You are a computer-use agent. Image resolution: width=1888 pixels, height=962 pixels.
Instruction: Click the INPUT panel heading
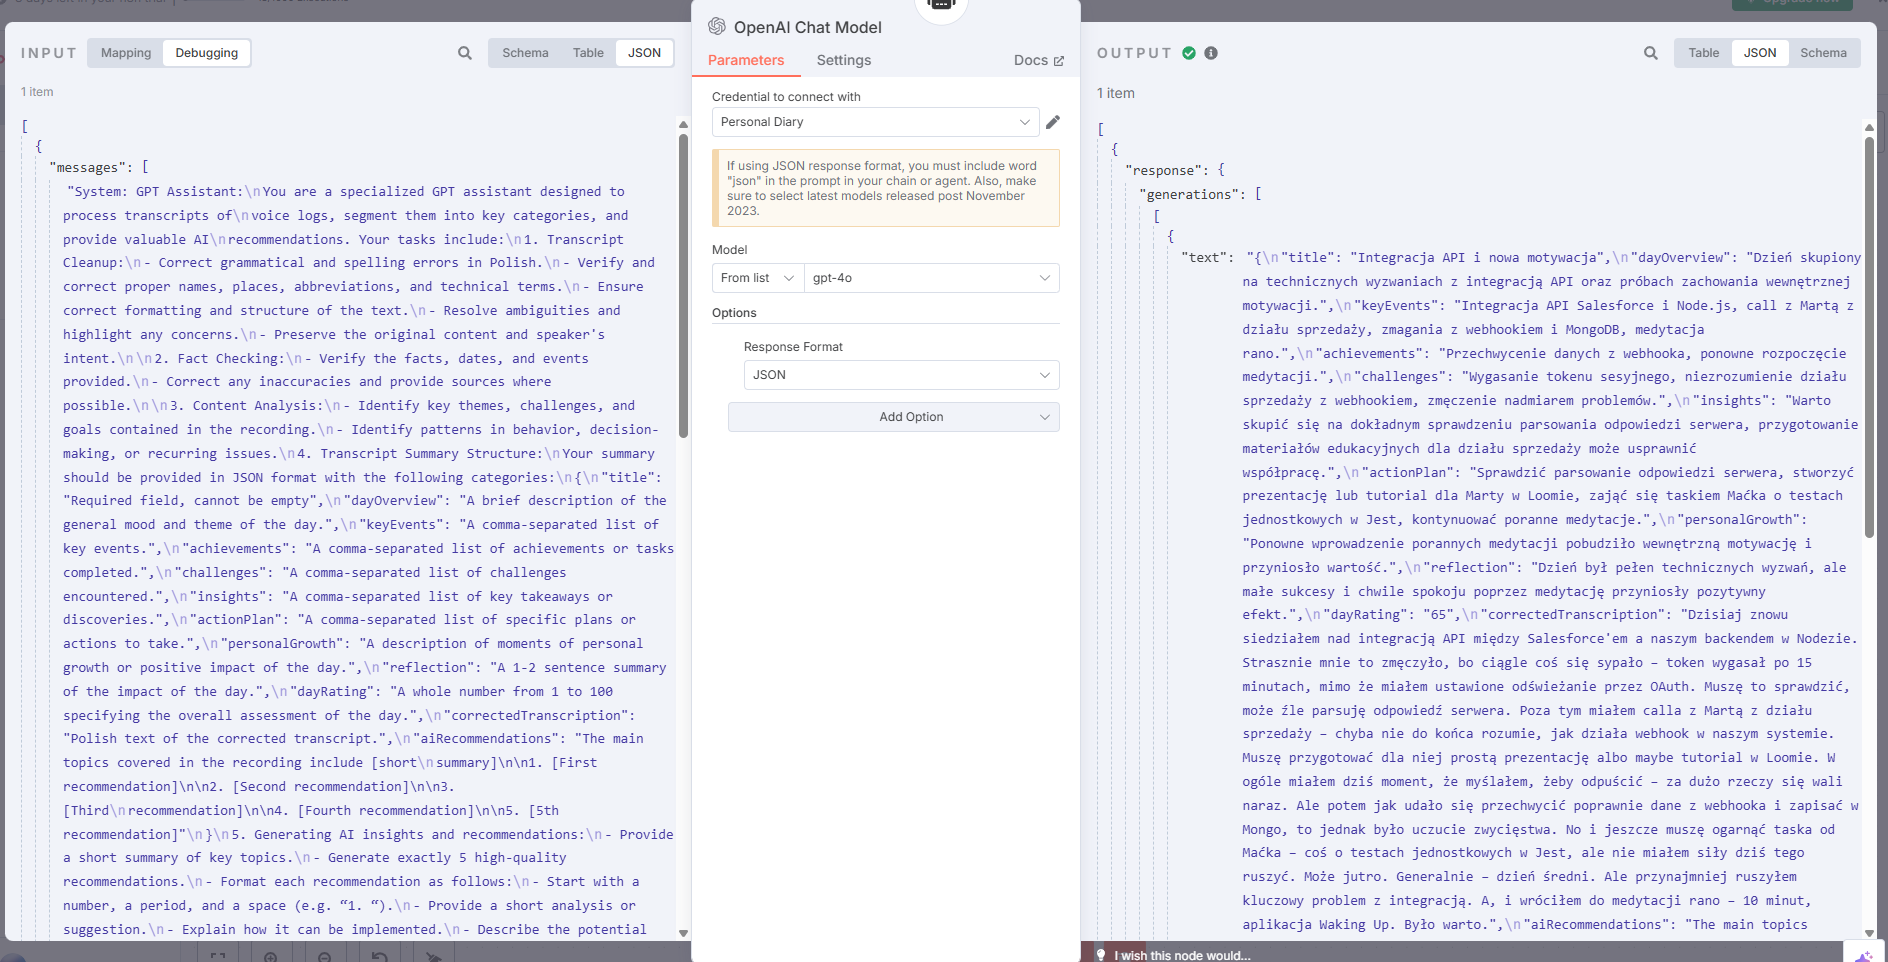click(x=49, y=53)
